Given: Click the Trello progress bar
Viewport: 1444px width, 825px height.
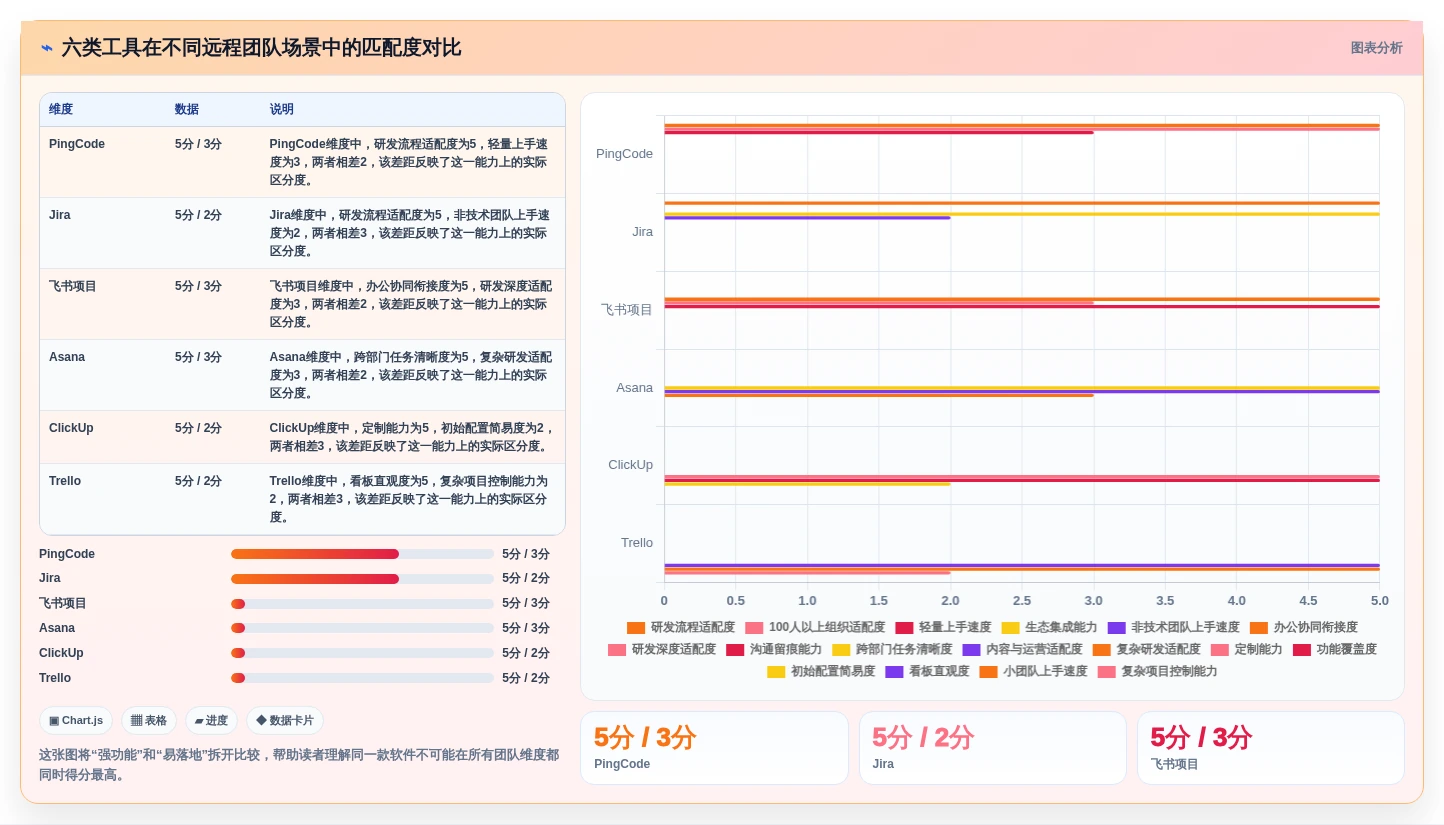Looking at the screenshot, I should 362,678.
